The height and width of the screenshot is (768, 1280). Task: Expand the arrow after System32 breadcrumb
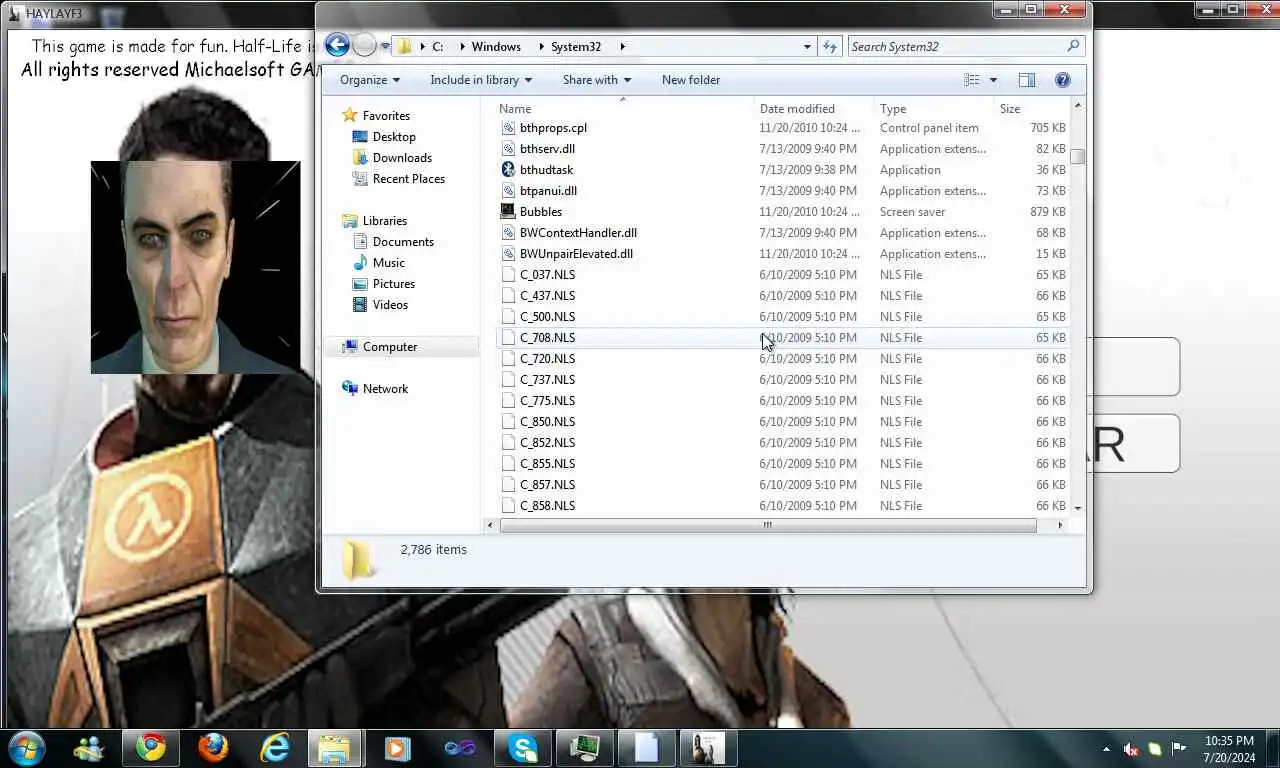622,46
